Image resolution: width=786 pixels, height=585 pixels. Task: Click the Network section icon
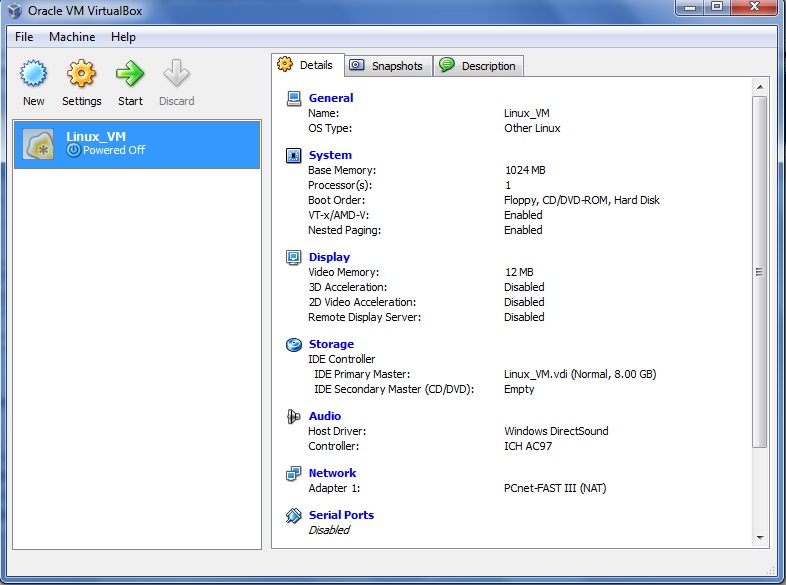[294, 473]
